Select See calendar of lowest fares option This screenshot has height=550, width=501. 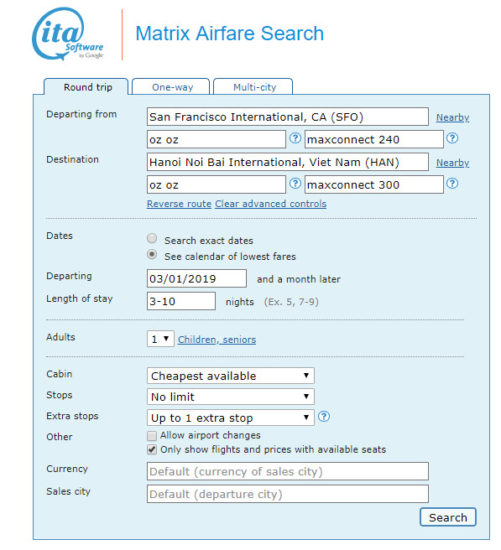coord(152,254)
